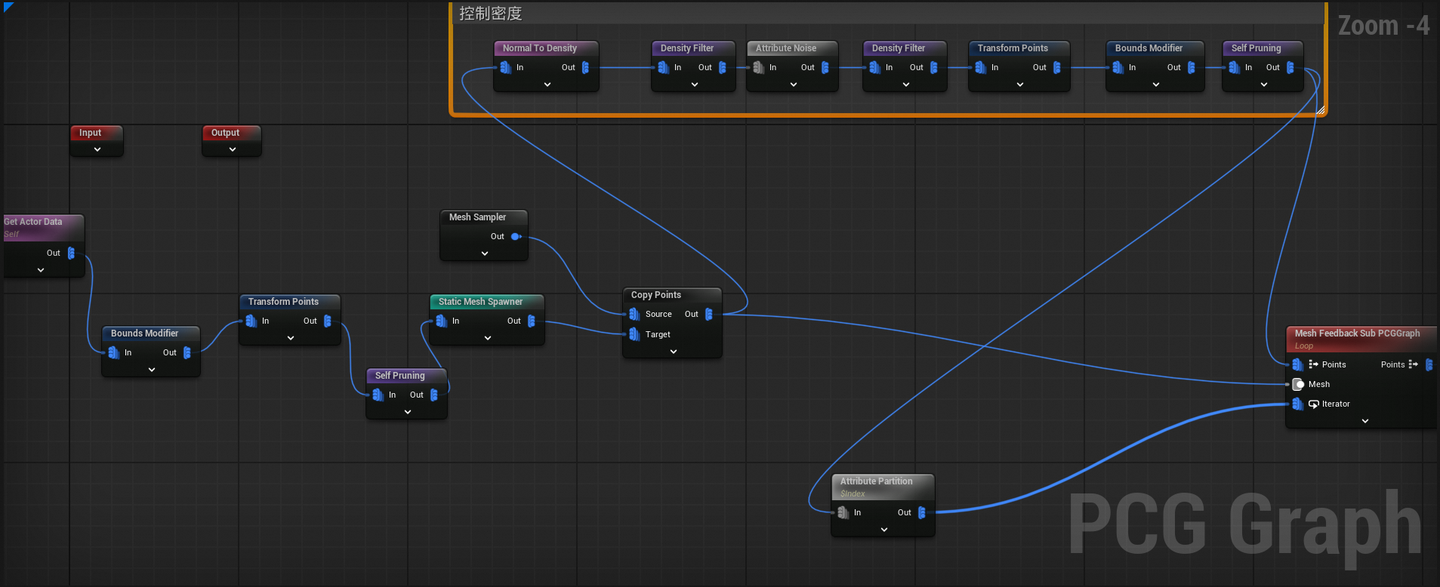Expand the Output node chevron
Image resolution: width=1440 pixels, height=587 pixels.
coord(232,150)
